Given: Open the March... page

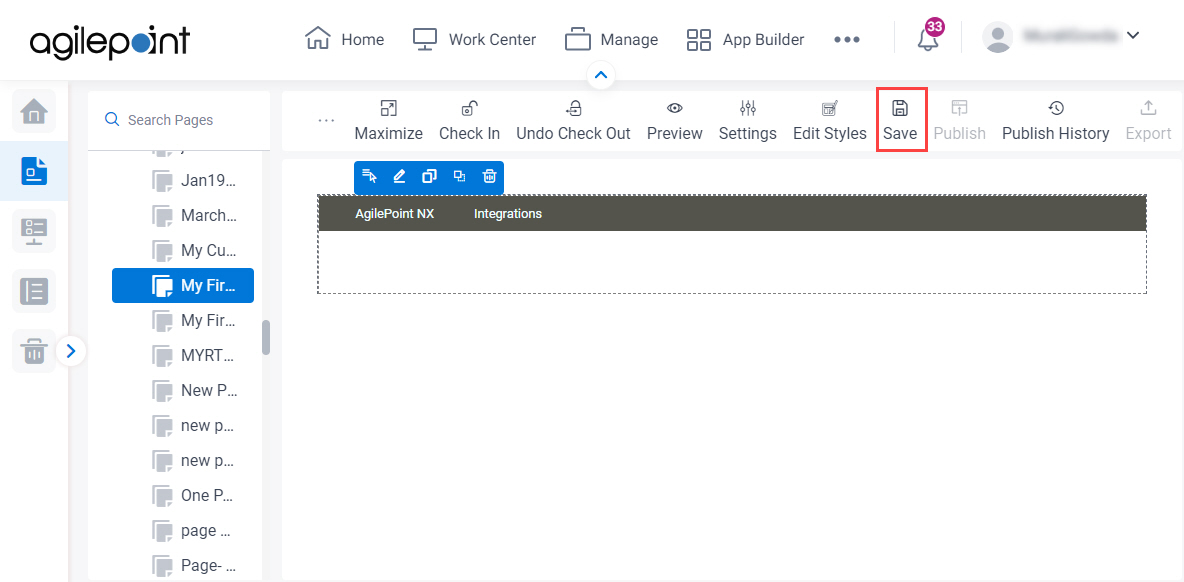Looking at the screenshot, I should pos(195,215).
